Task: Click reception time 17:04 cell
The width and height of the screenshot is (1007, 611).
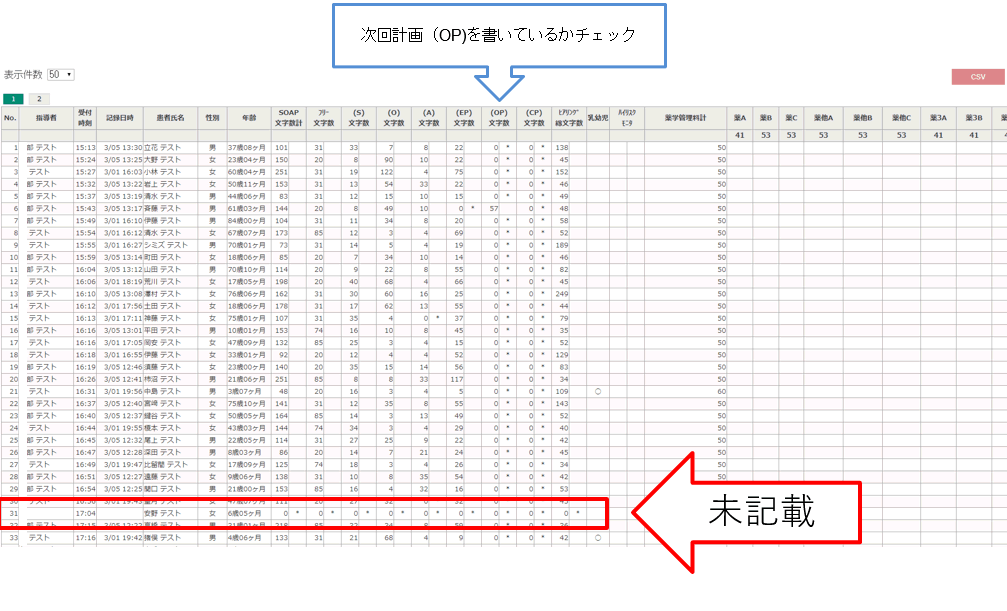Action: click(85, 513)
